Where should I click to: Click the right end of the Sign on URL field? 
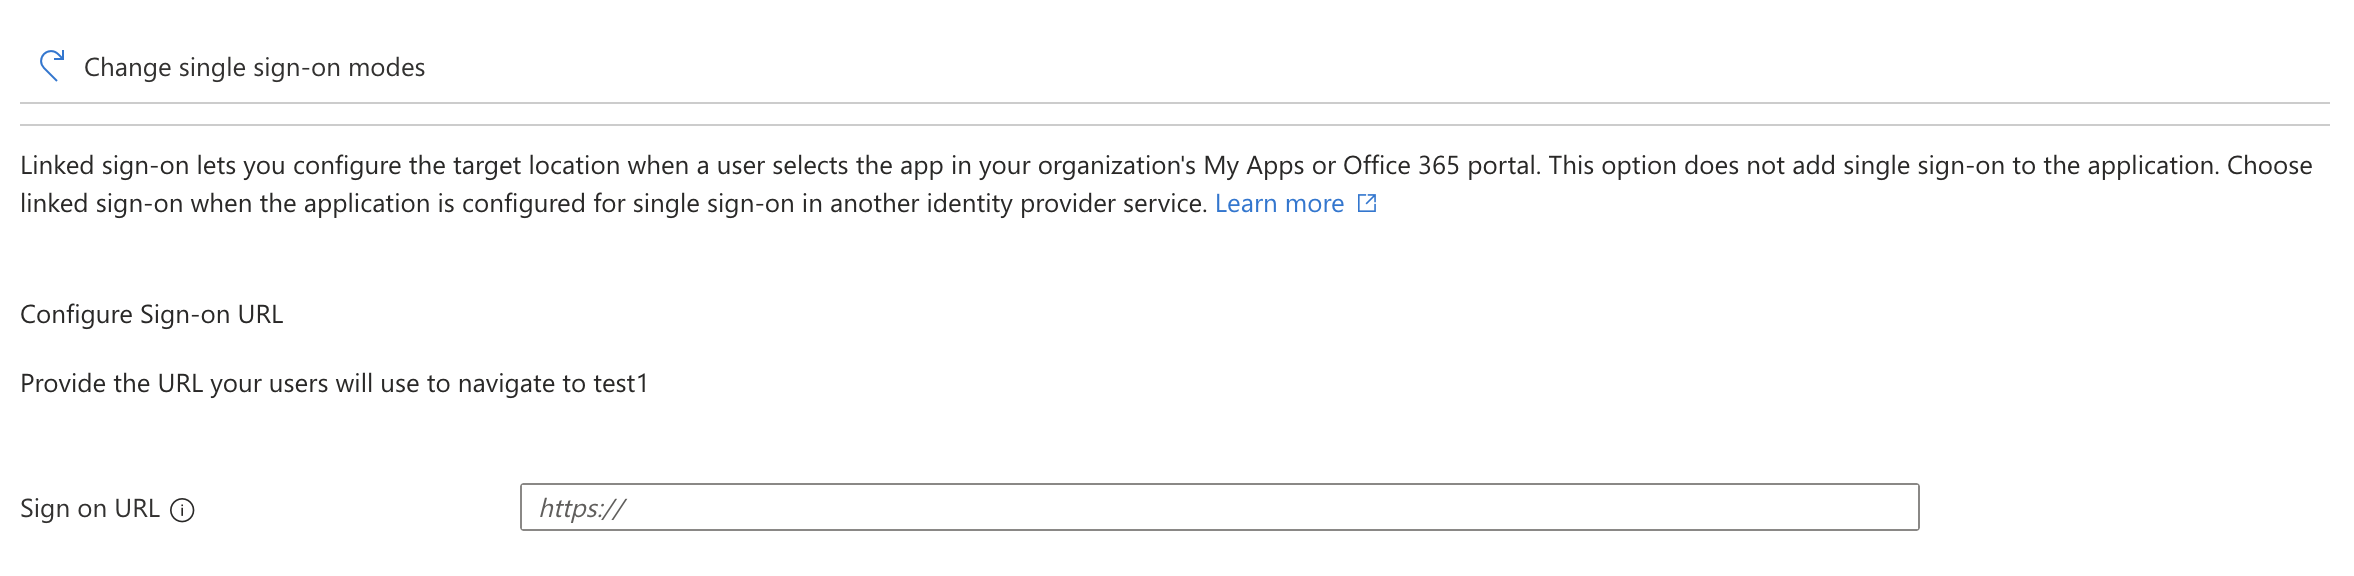[x=1890, y=507]
